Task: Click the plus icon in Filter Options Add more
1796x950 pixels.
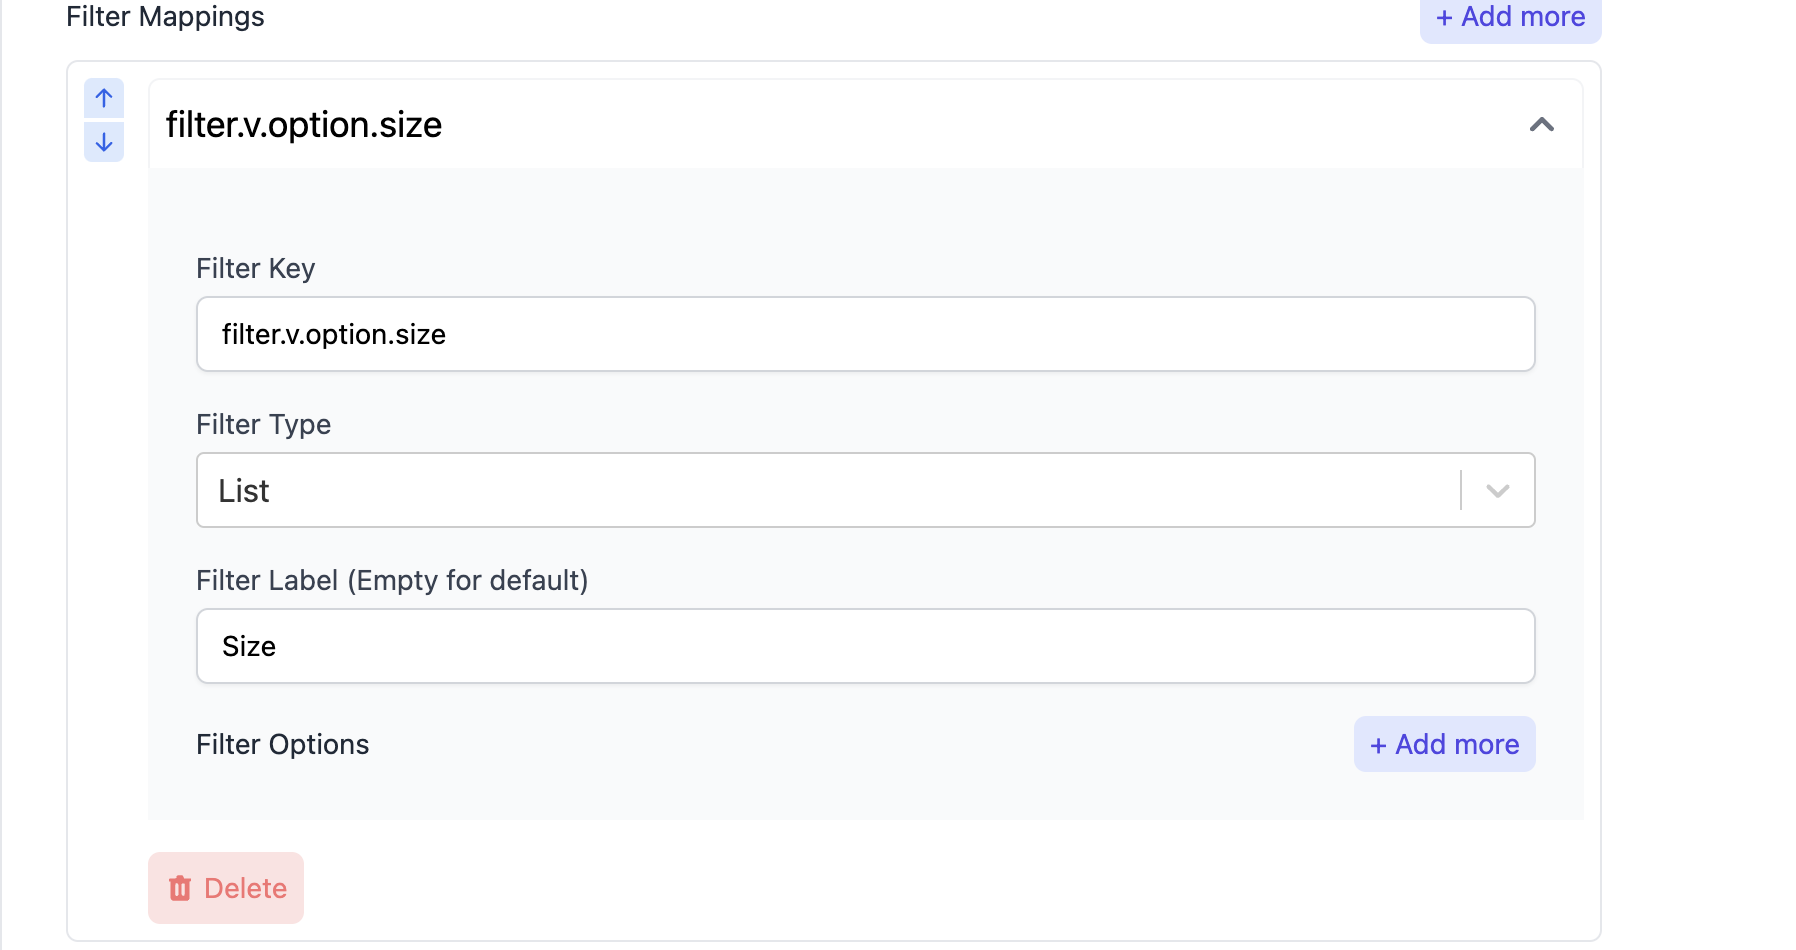Action: pyautogui.click(x=1378, y=745)
